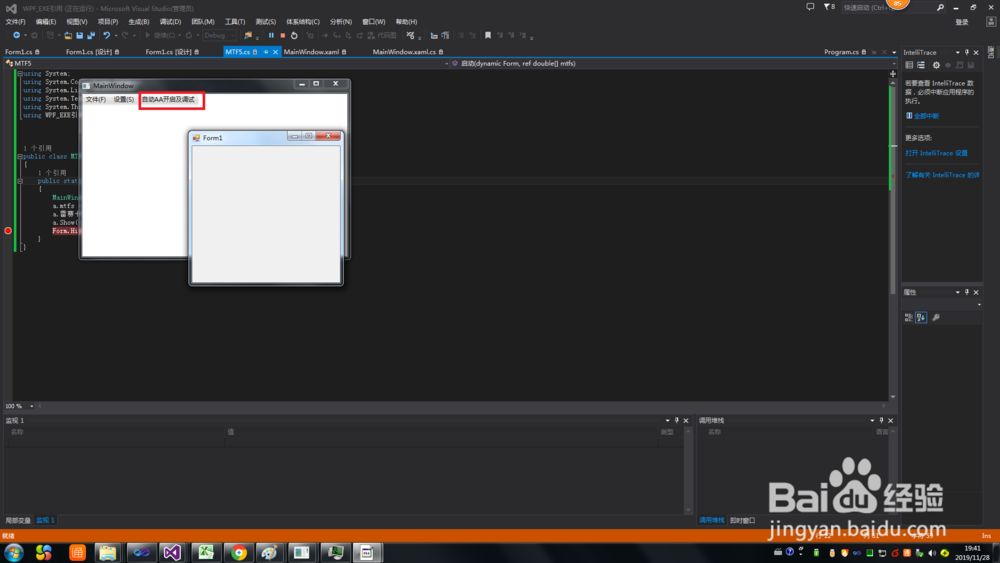Click the account avatar icon near 登录
Viewport: 1000px width, 563px height.
990,22
